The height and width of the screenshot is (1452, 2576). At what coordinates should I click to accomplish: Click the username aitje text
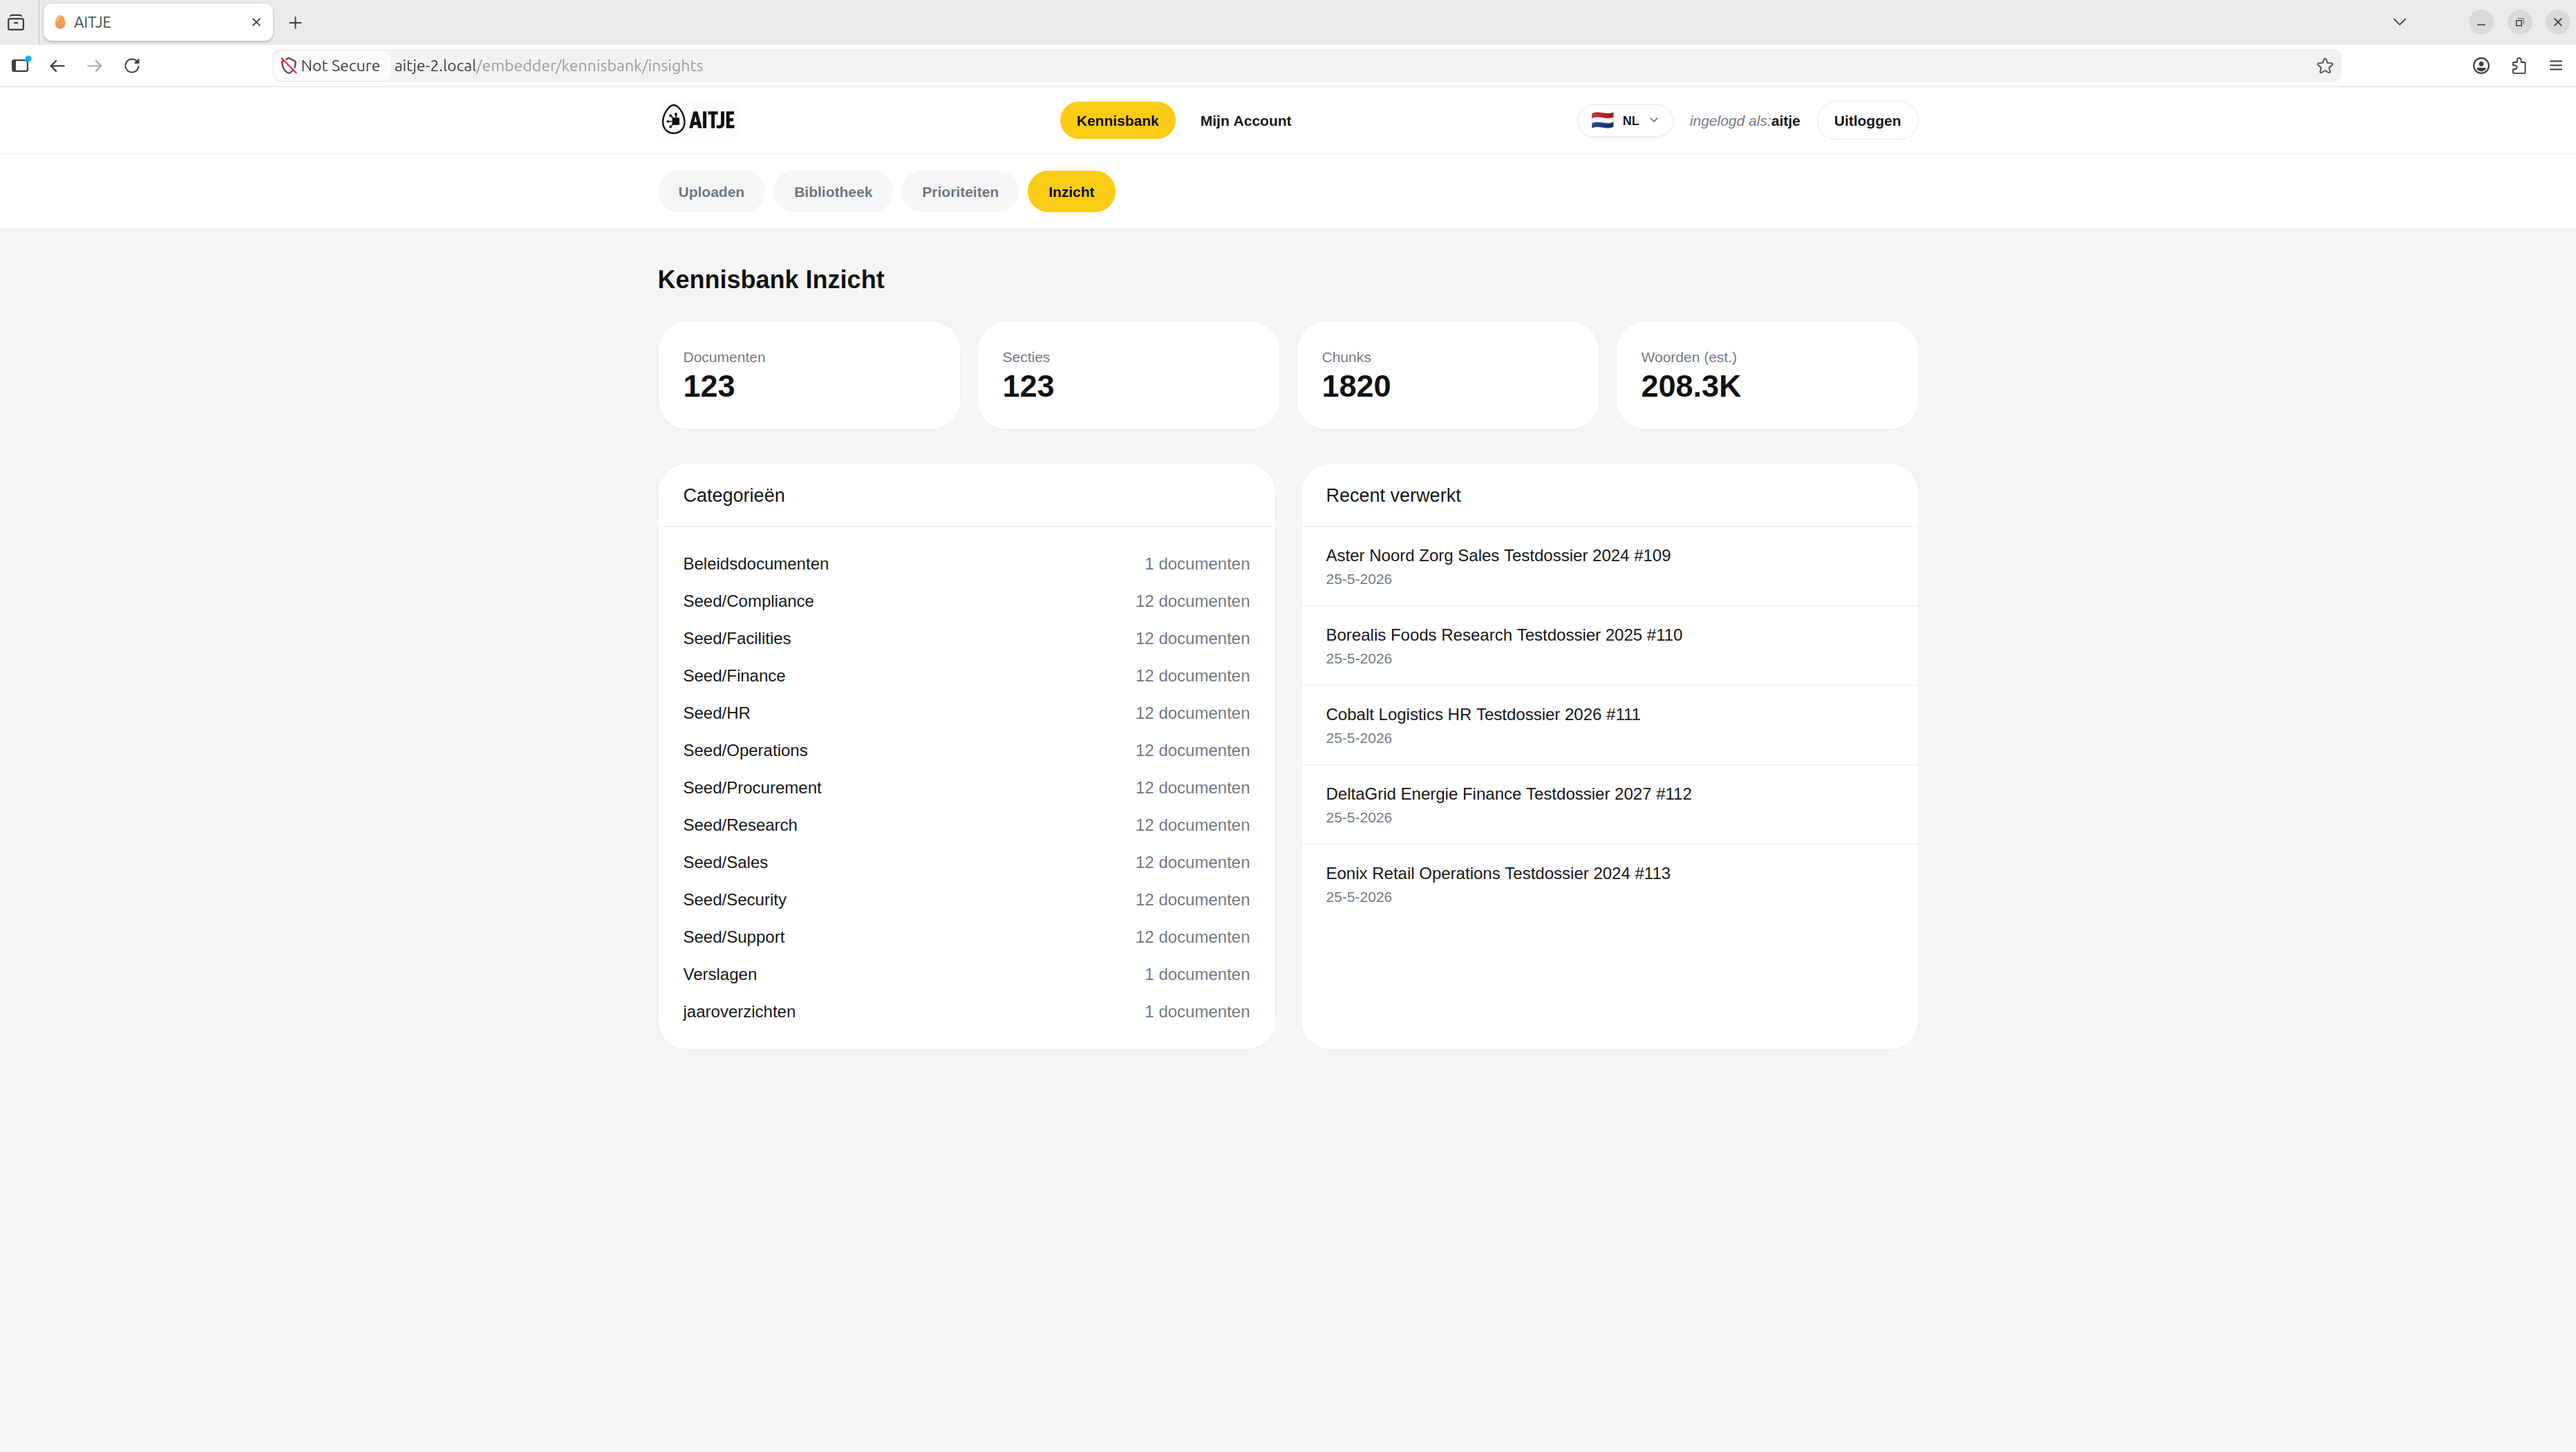pos(1785,121)
